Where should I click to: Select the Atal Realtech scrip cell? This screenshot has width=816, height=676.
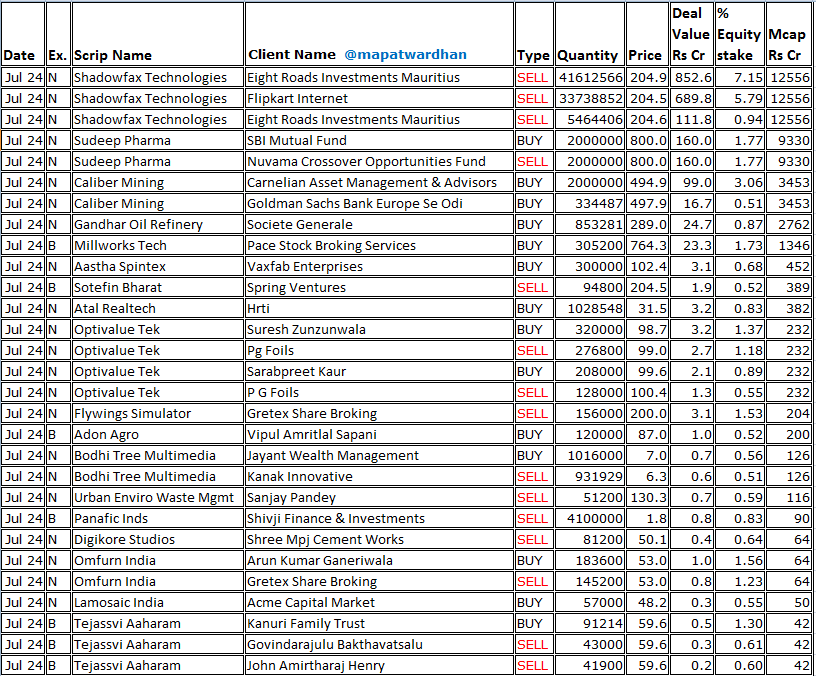[158, 309]
